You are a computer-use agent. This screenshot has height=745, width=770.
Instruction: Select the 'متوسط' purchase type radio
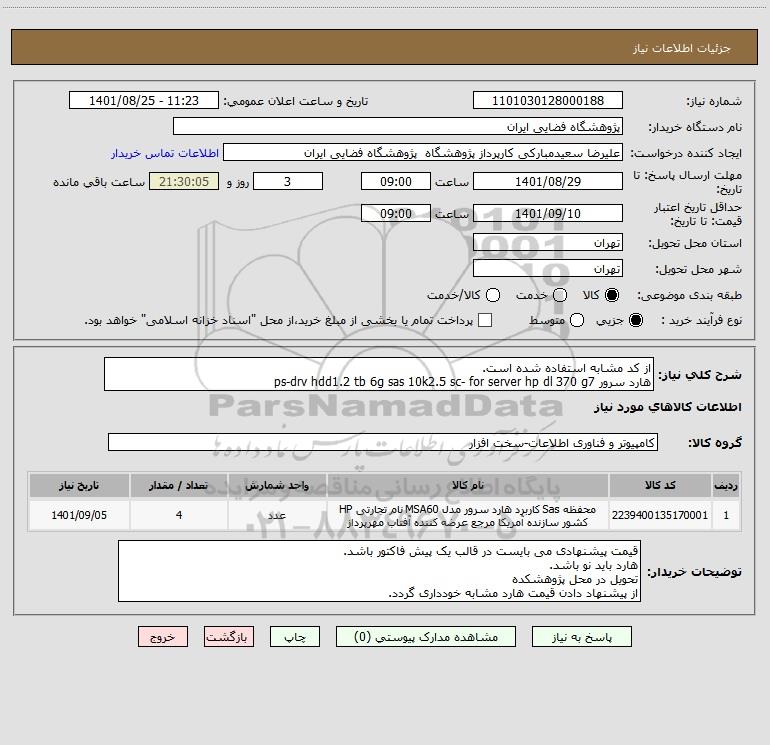click(577, 320)
